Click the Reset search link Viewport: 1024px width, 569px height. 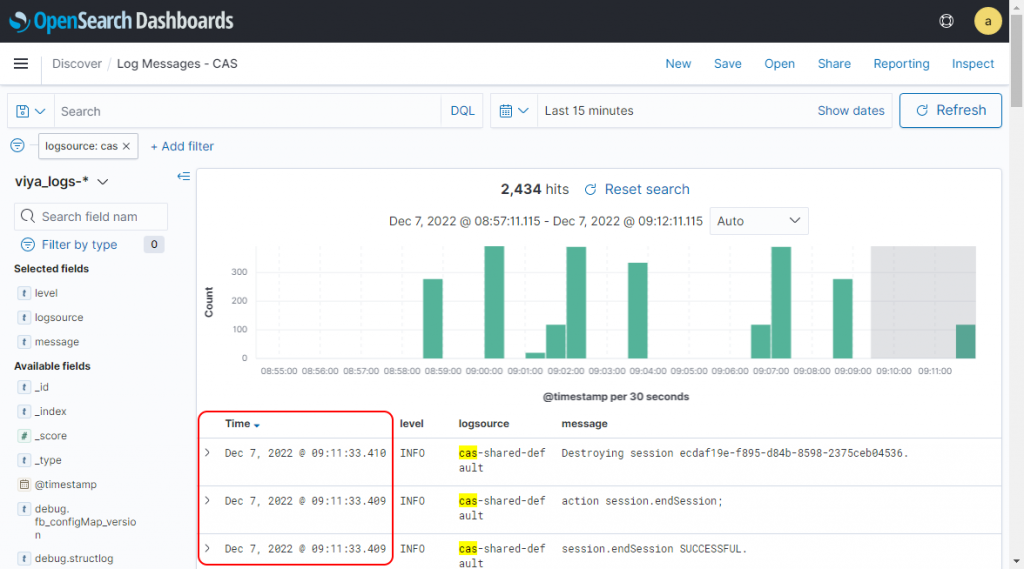[637, 189]
